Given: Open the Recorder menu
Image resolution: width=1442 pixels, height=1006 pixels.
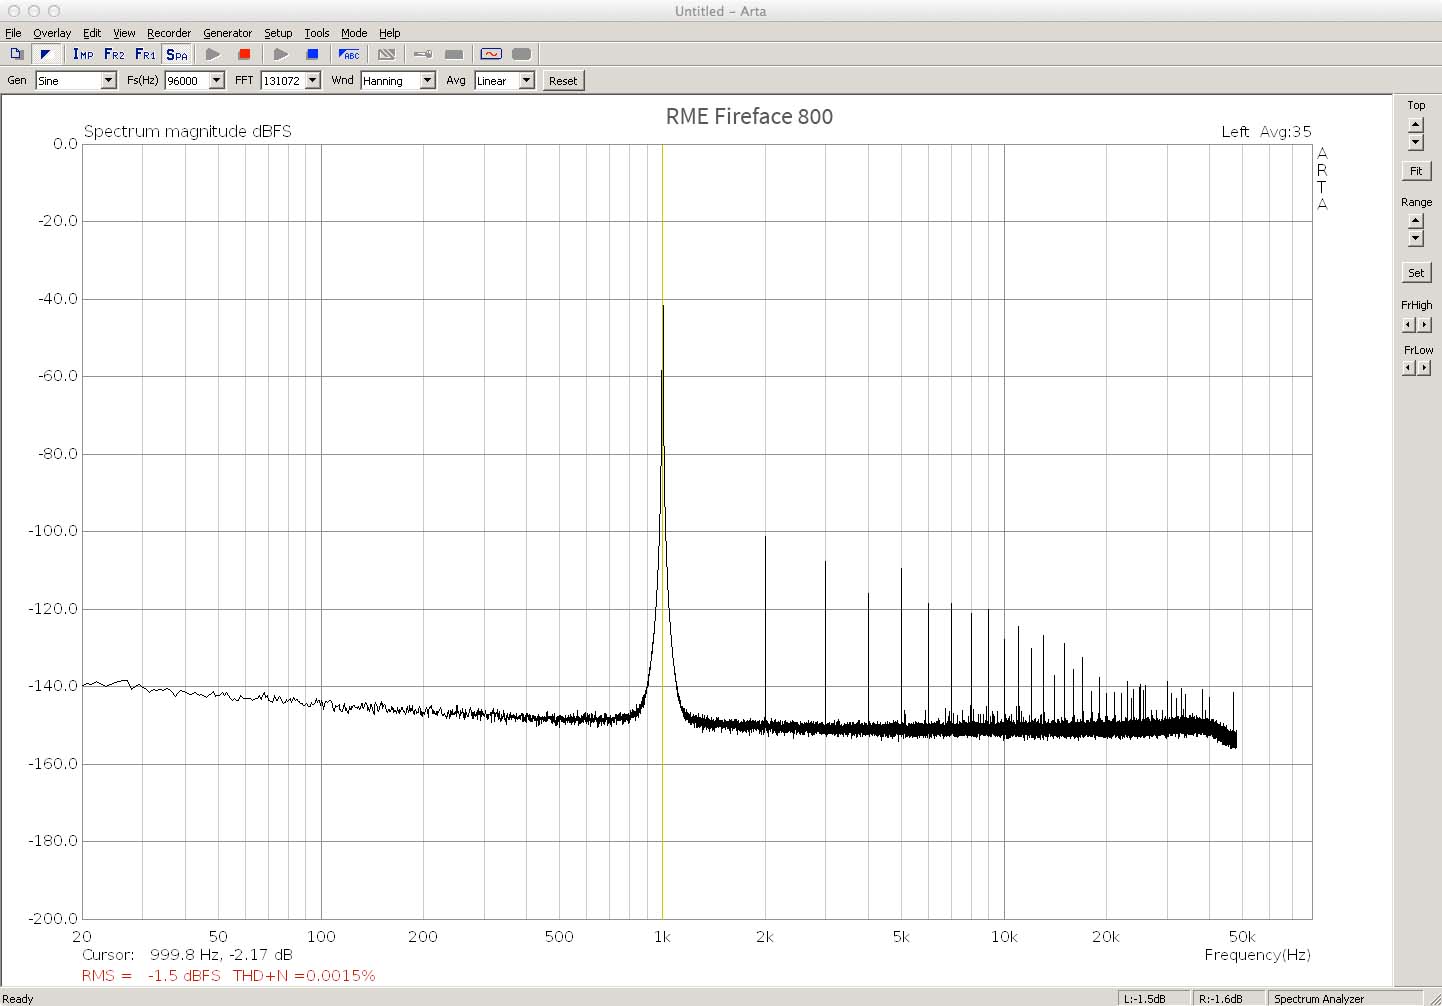Looking at the screenshot, I should coord(169,33).
